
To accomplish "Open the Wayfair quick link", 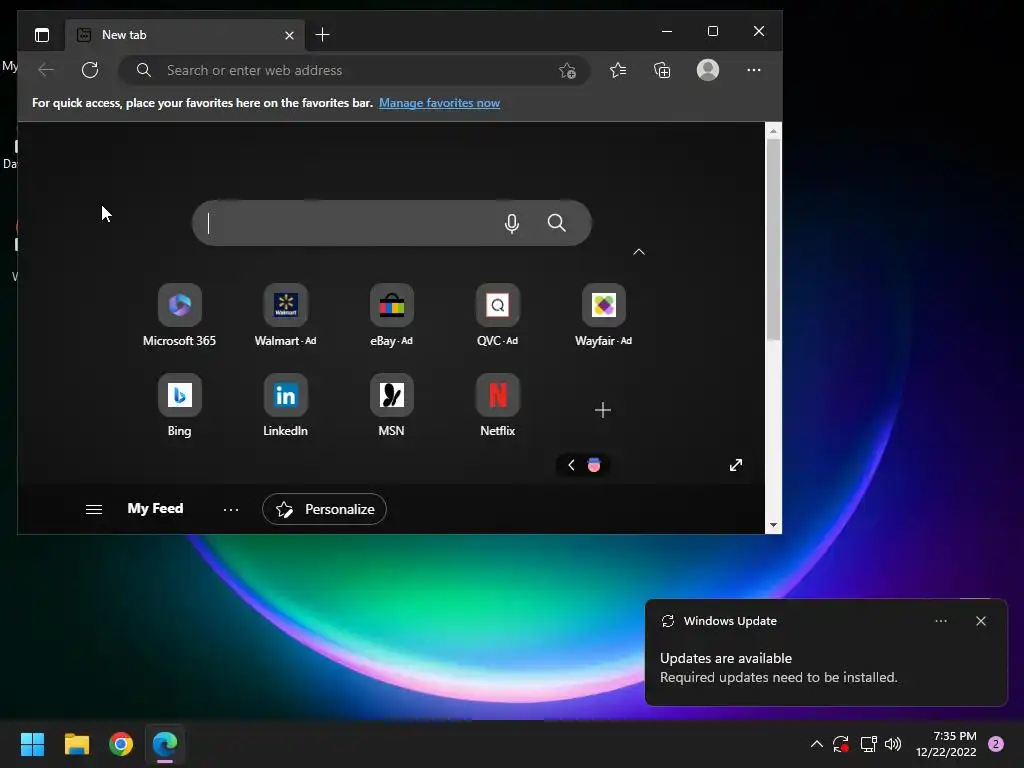I will 603,315.
